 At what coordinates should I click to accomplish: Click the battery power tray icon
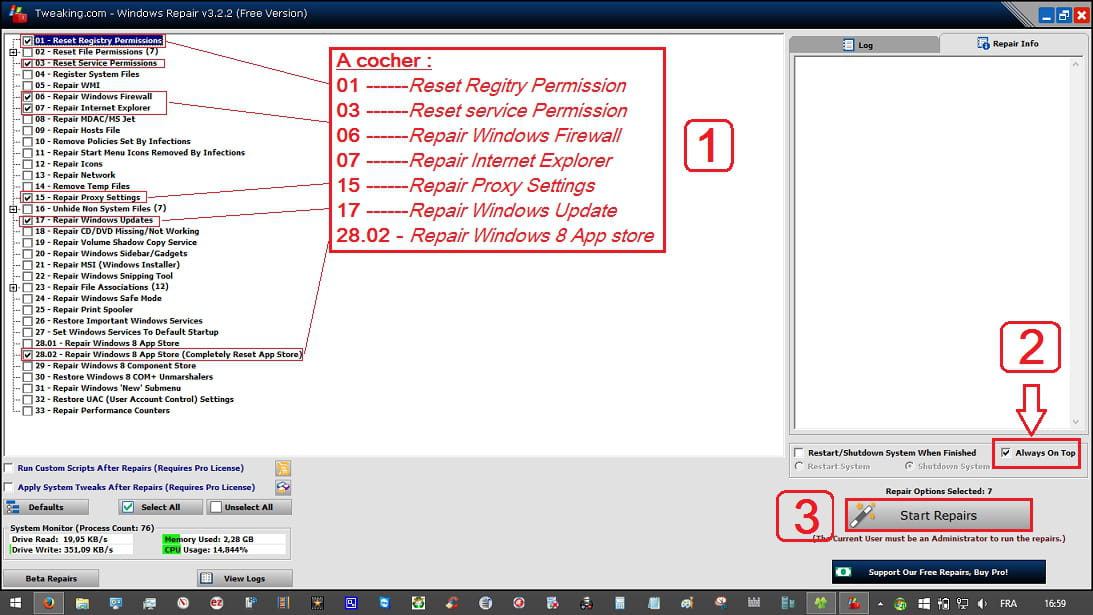(943, 604)
